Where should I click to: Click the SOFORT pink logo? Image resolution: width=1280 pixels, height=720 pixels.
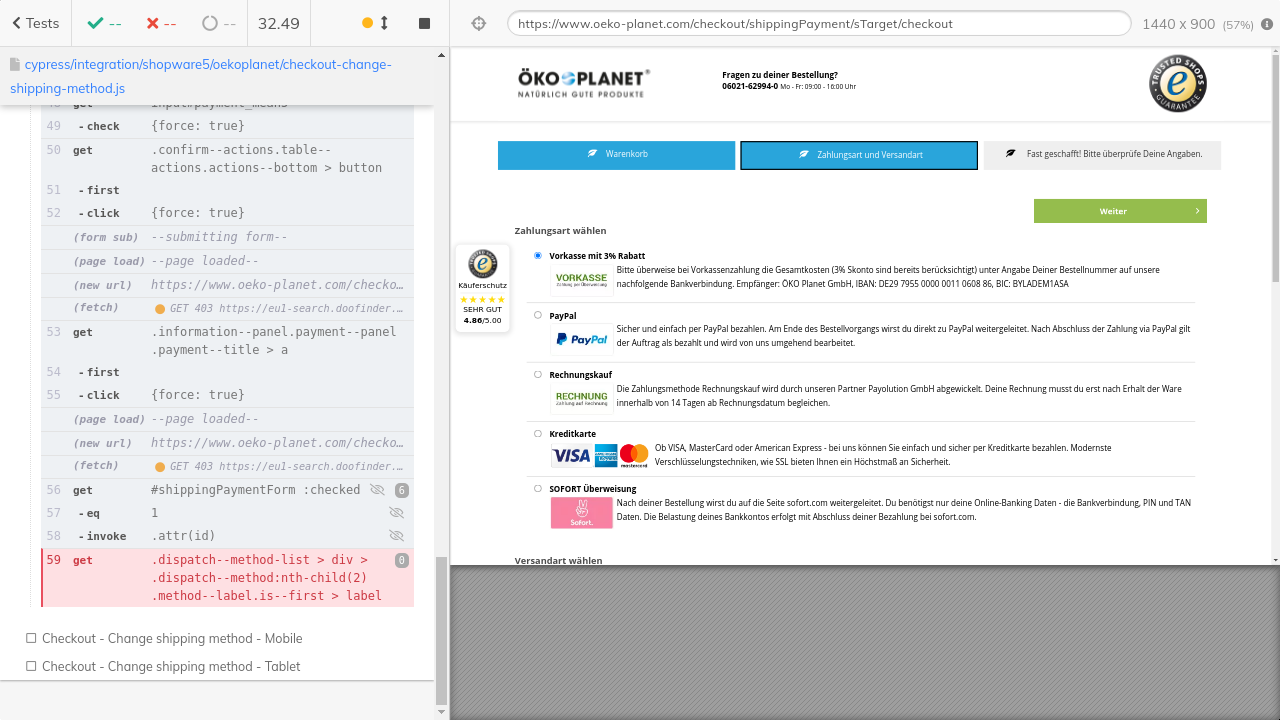[581, 513]
